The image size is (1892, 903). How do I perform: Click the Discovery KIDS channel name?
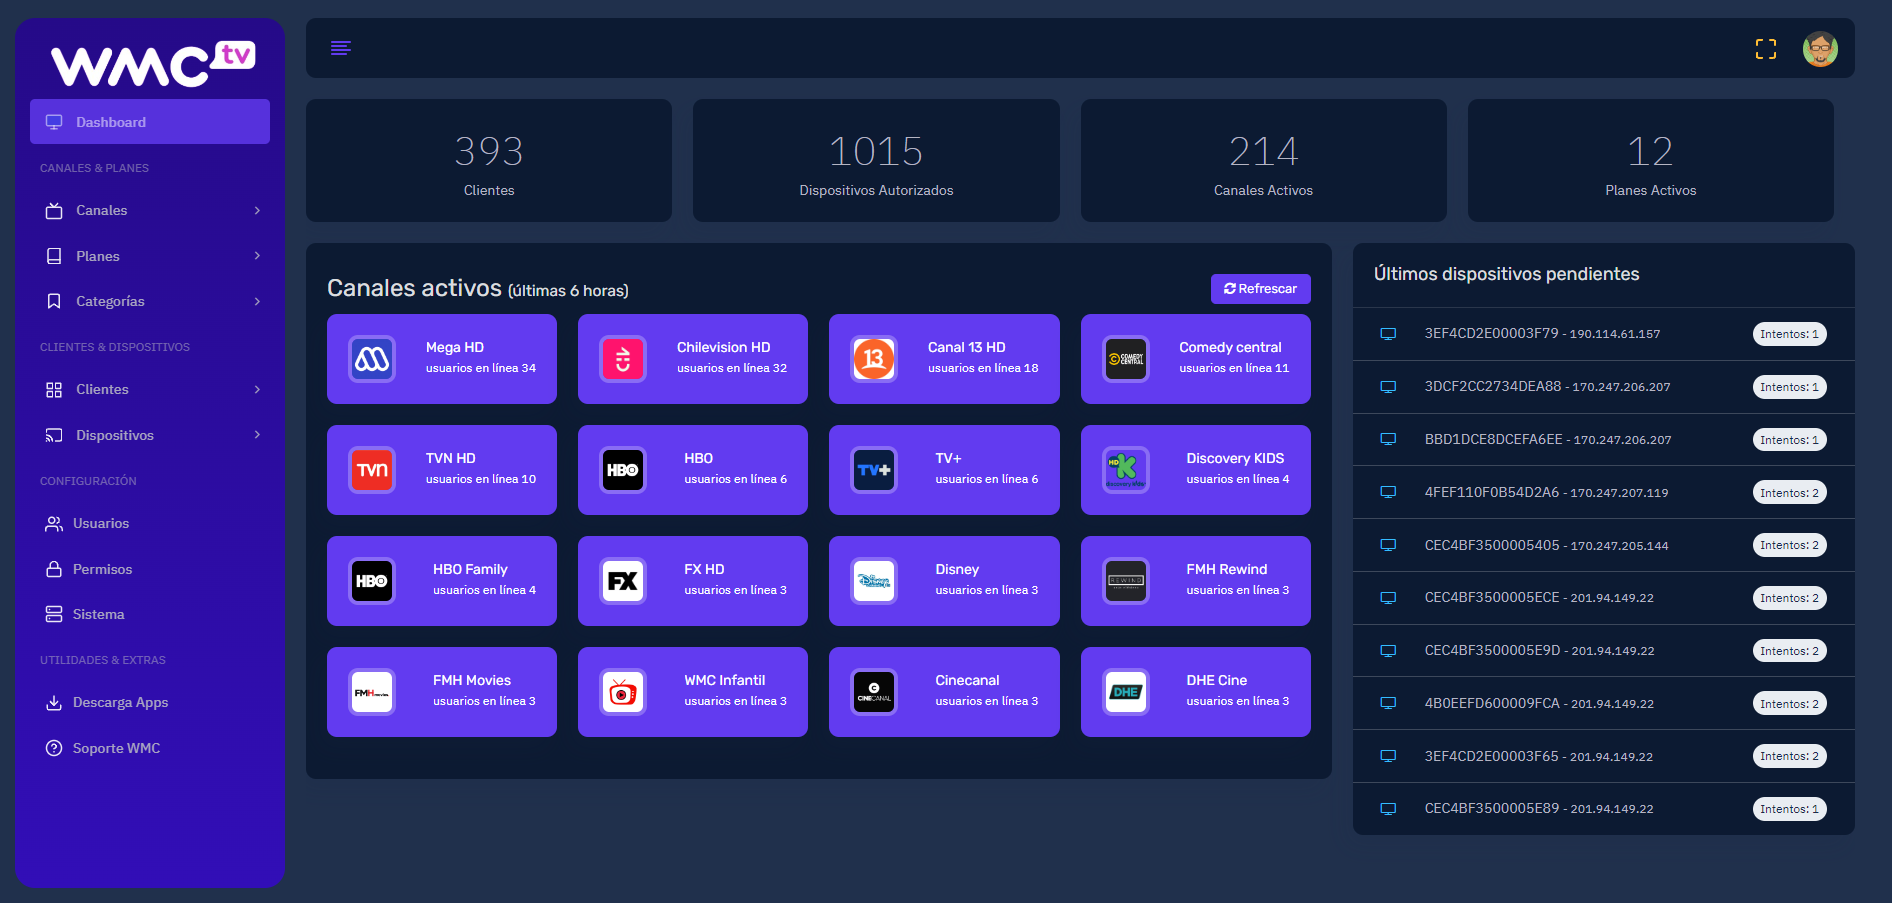click(x=1235, y=458)
